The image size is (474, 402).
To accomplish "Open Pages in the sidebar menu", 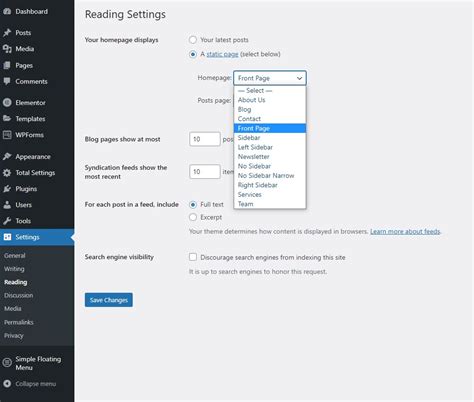I will click(24, 65).
